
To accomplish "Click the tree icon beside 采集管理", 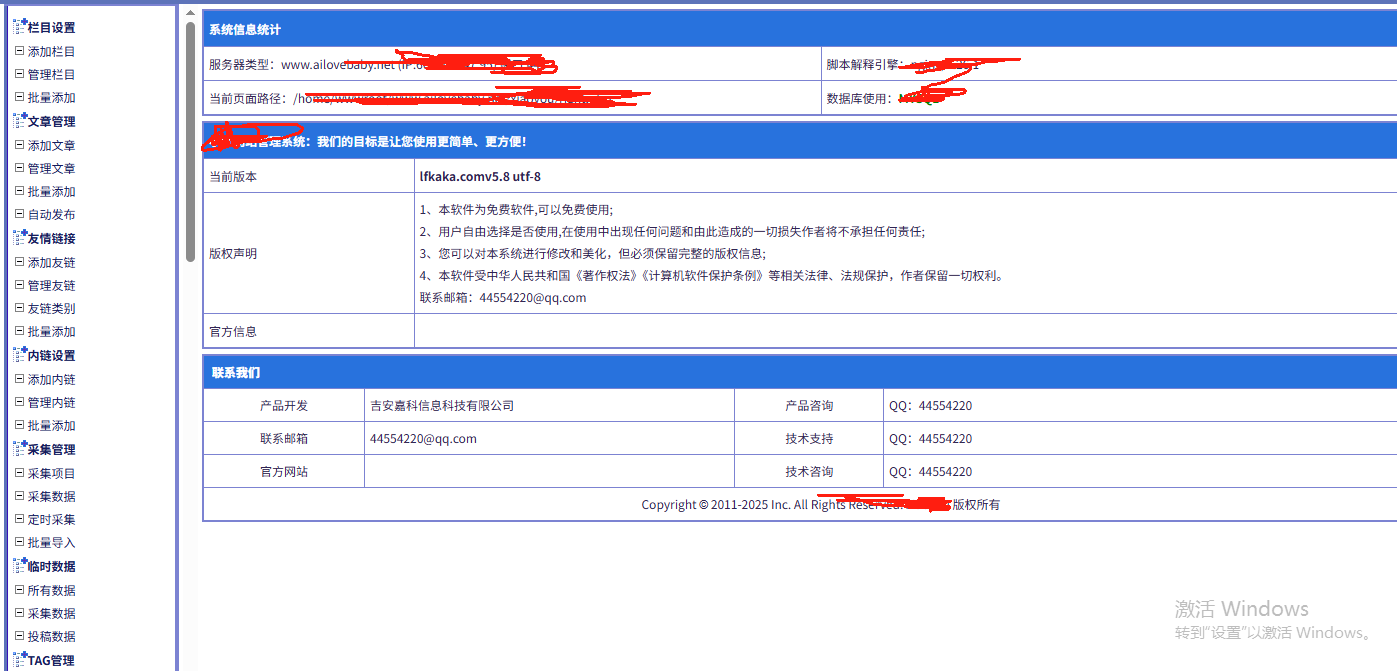I will click(x=19, y=449).
